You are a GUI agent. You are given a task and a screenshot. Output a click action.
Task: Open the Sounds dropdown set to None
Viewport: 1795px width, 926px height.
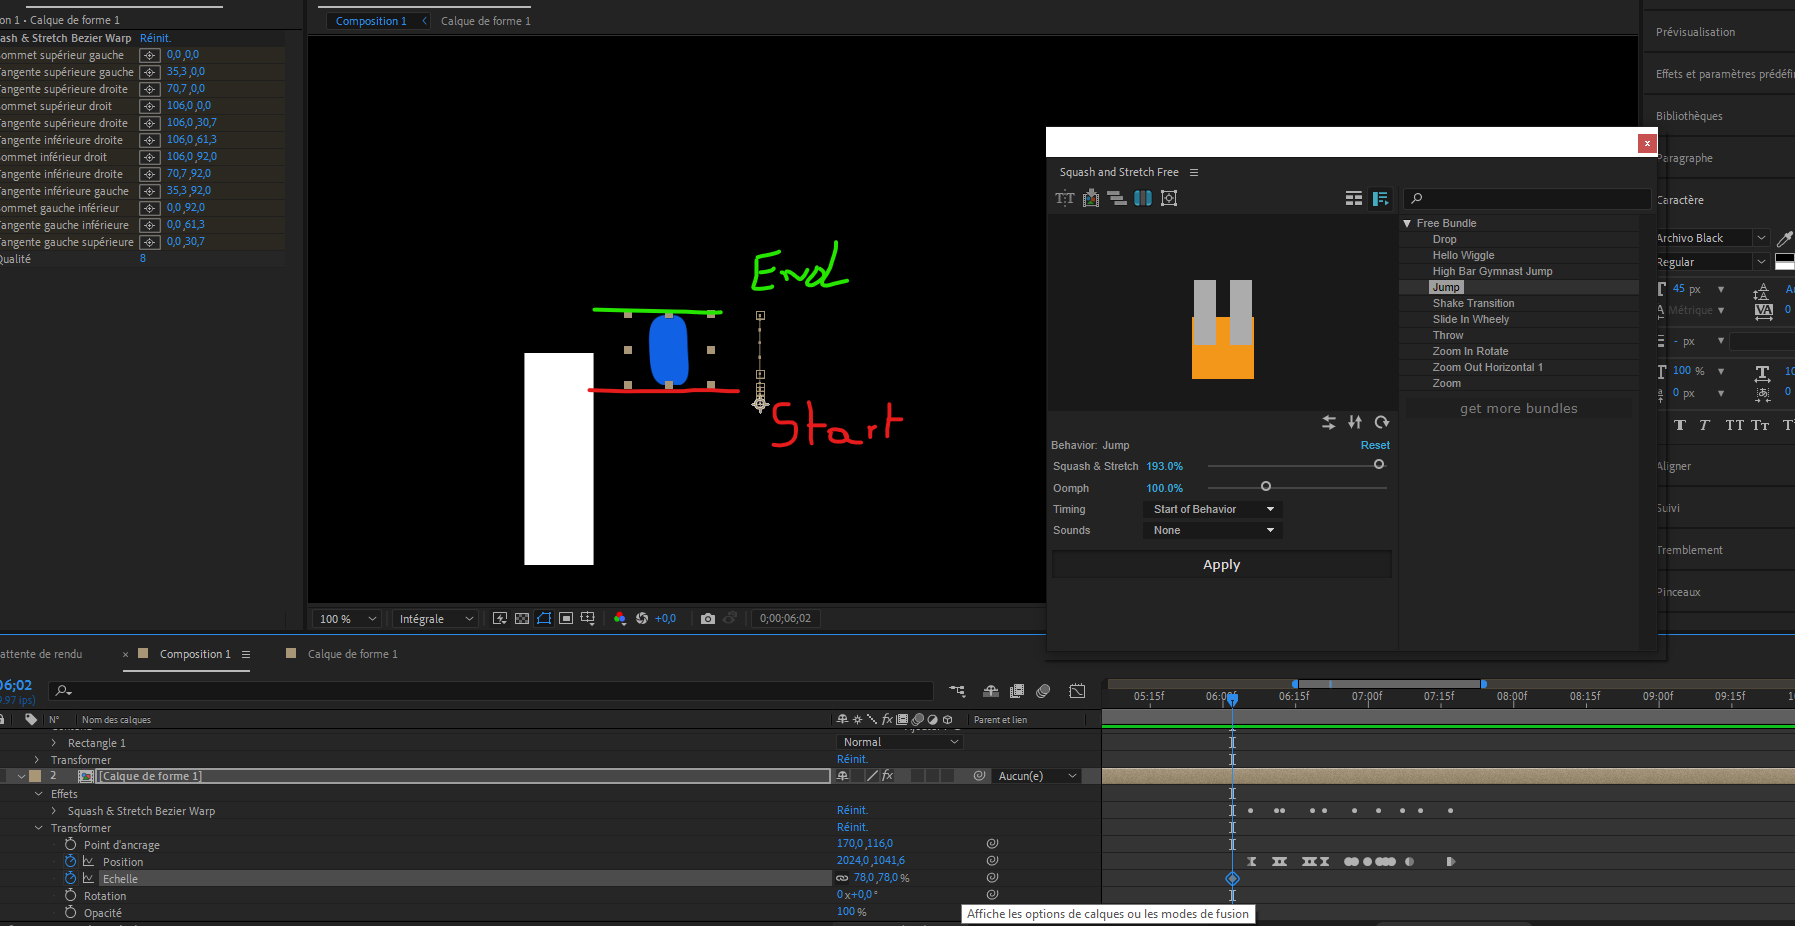point(1212,530)
